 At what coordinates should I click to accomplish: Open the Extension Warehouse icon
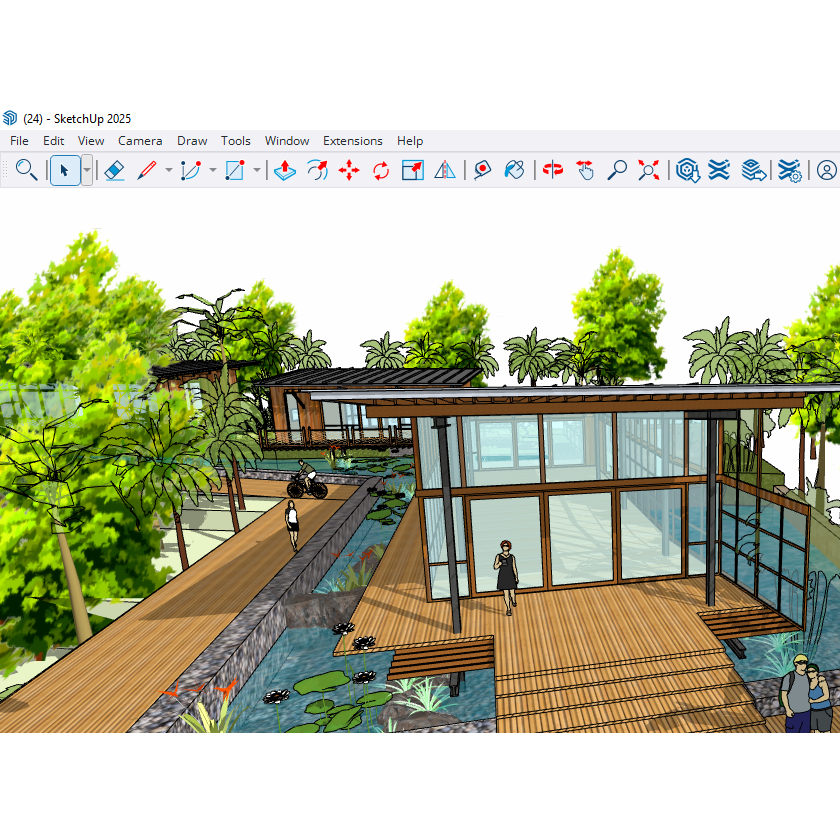(719, 170)
